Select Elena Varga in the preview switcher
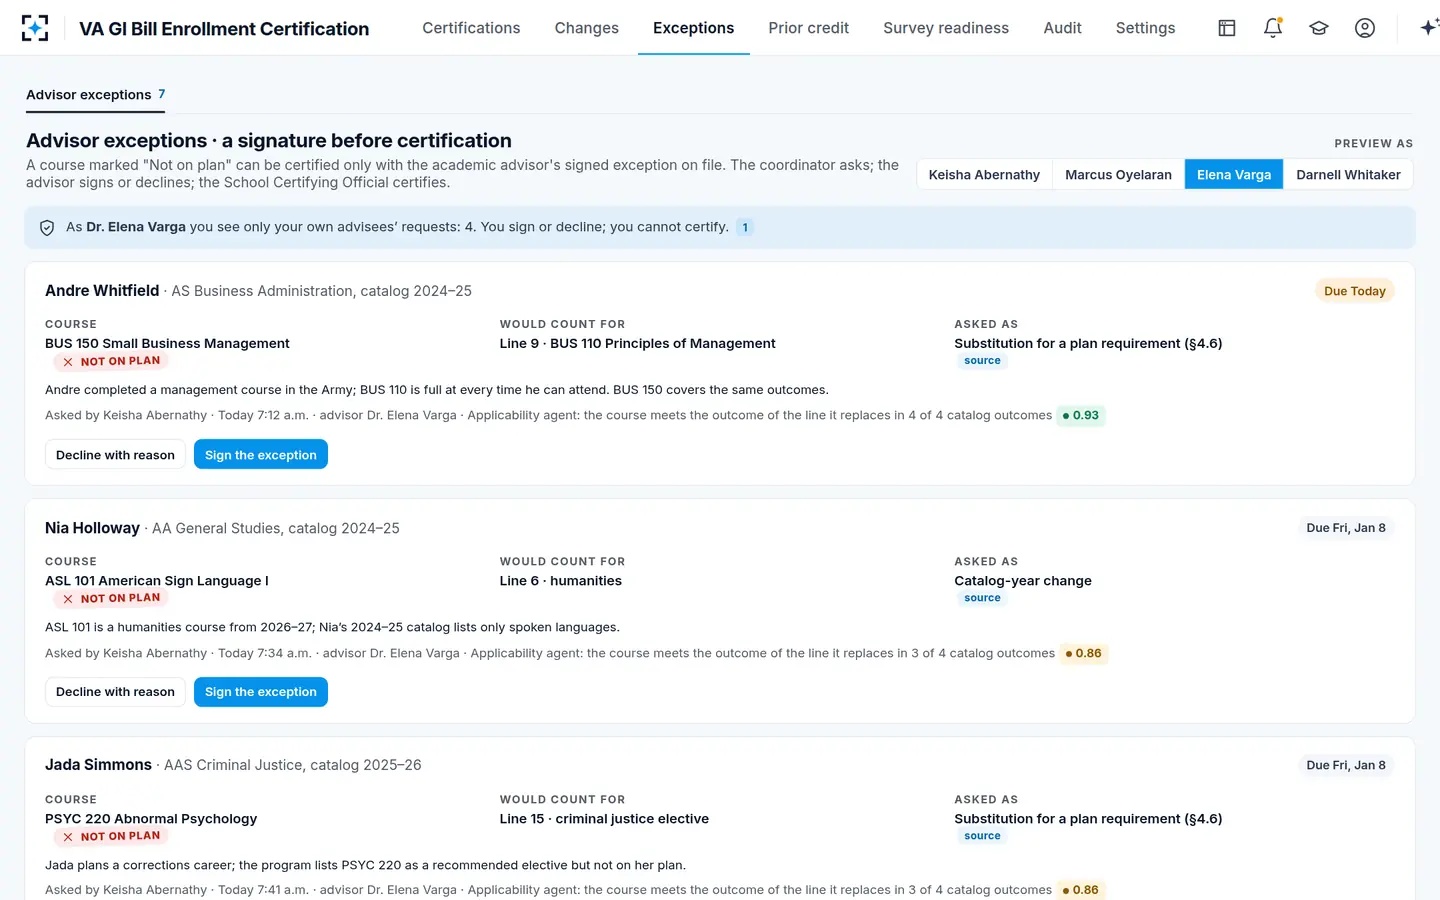The height and width of the screenshot is (900, 1440). (1234, 175)
